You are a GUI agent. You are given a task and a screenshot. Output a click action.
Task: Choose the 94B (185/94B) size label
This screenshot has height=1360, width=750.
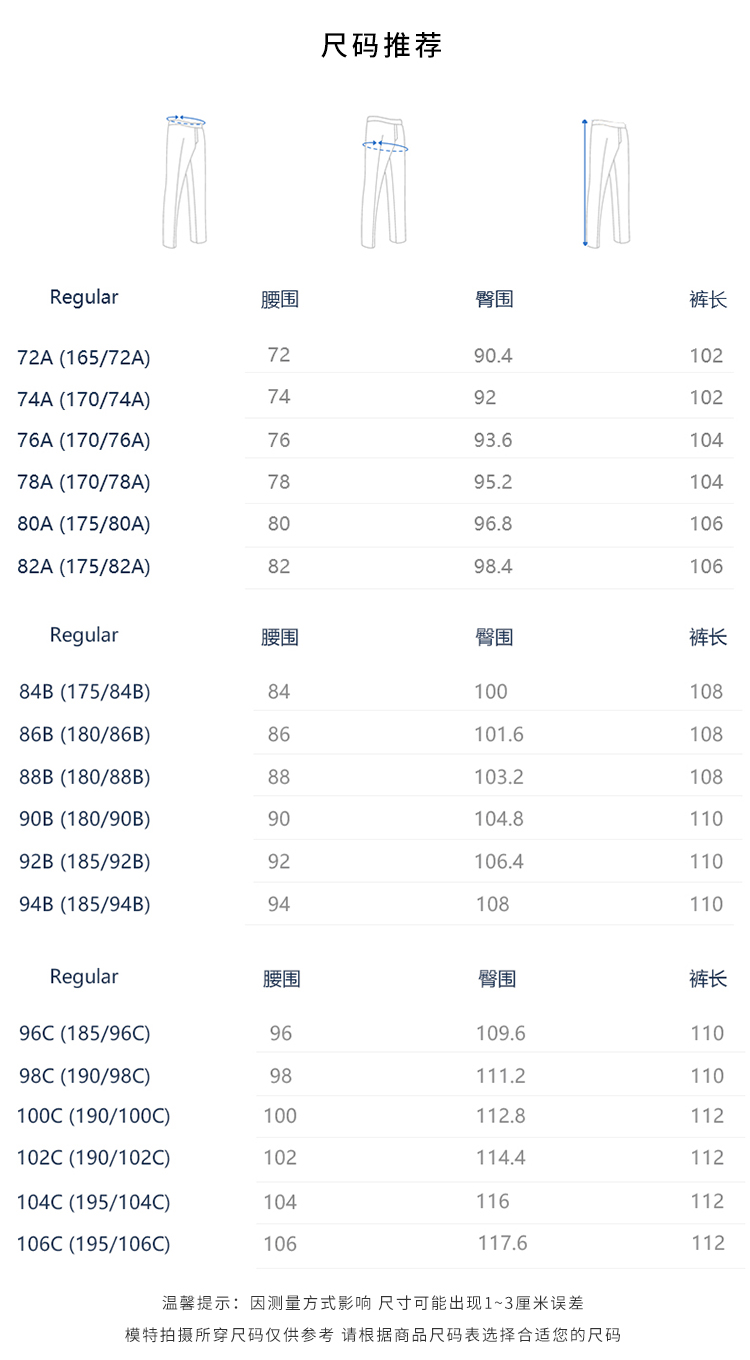[x=85, y=904]
